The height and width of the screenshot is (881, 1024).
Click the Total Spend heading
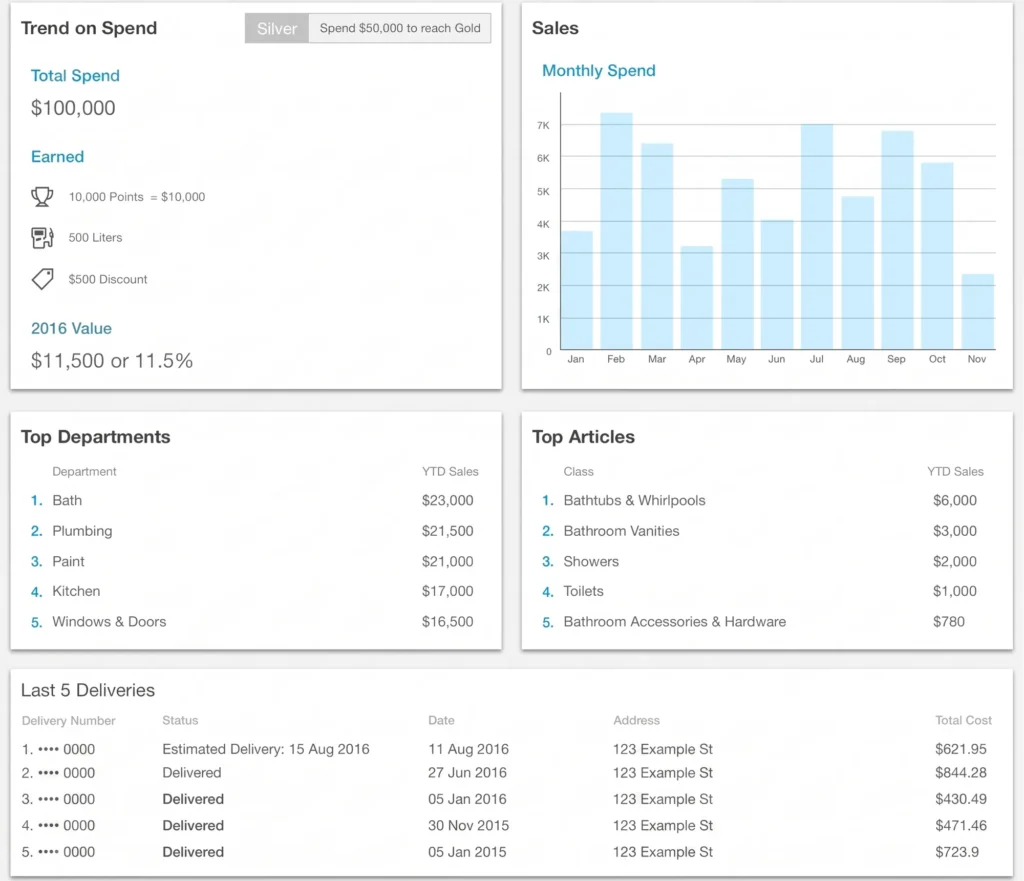click(75, 76)
